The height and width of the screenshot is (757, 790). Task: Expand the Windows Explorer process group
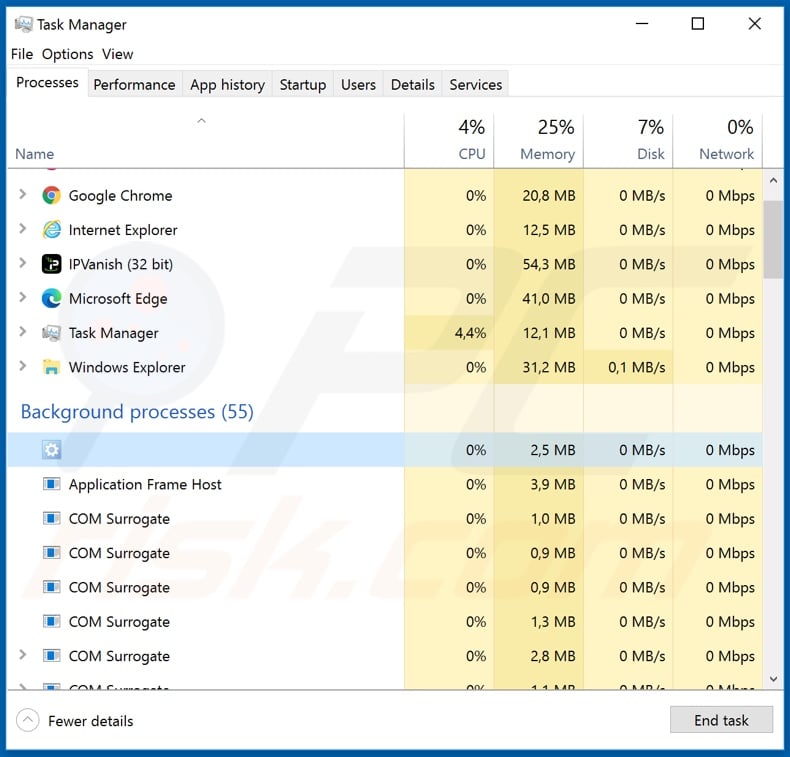pyautogui.click(x=22, y=366)
